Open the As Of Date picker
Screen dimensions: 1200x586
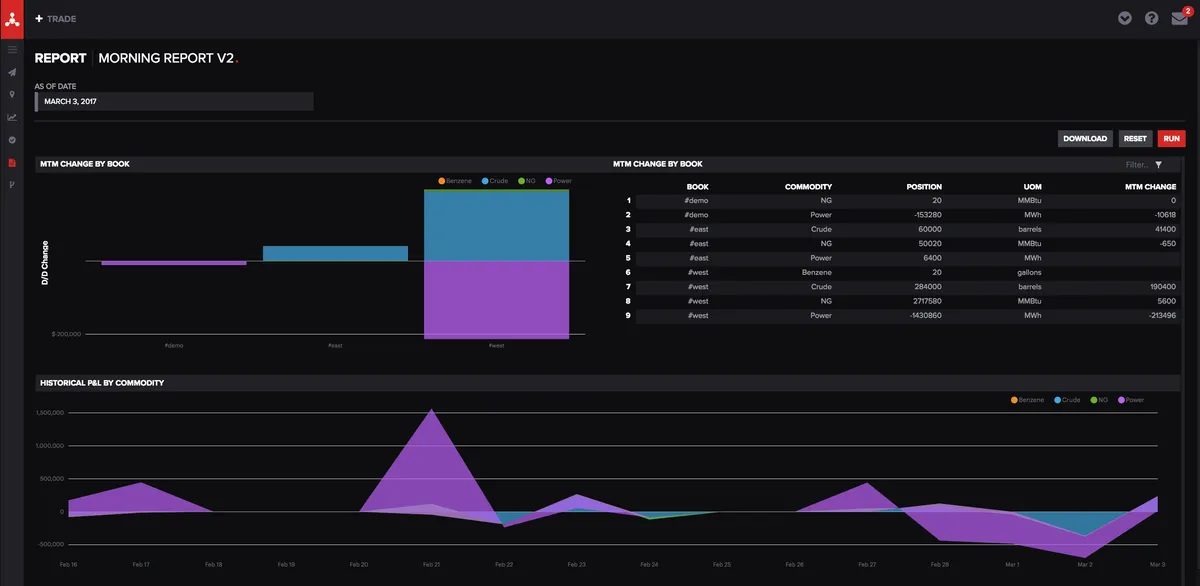click(x=174, y=102)
